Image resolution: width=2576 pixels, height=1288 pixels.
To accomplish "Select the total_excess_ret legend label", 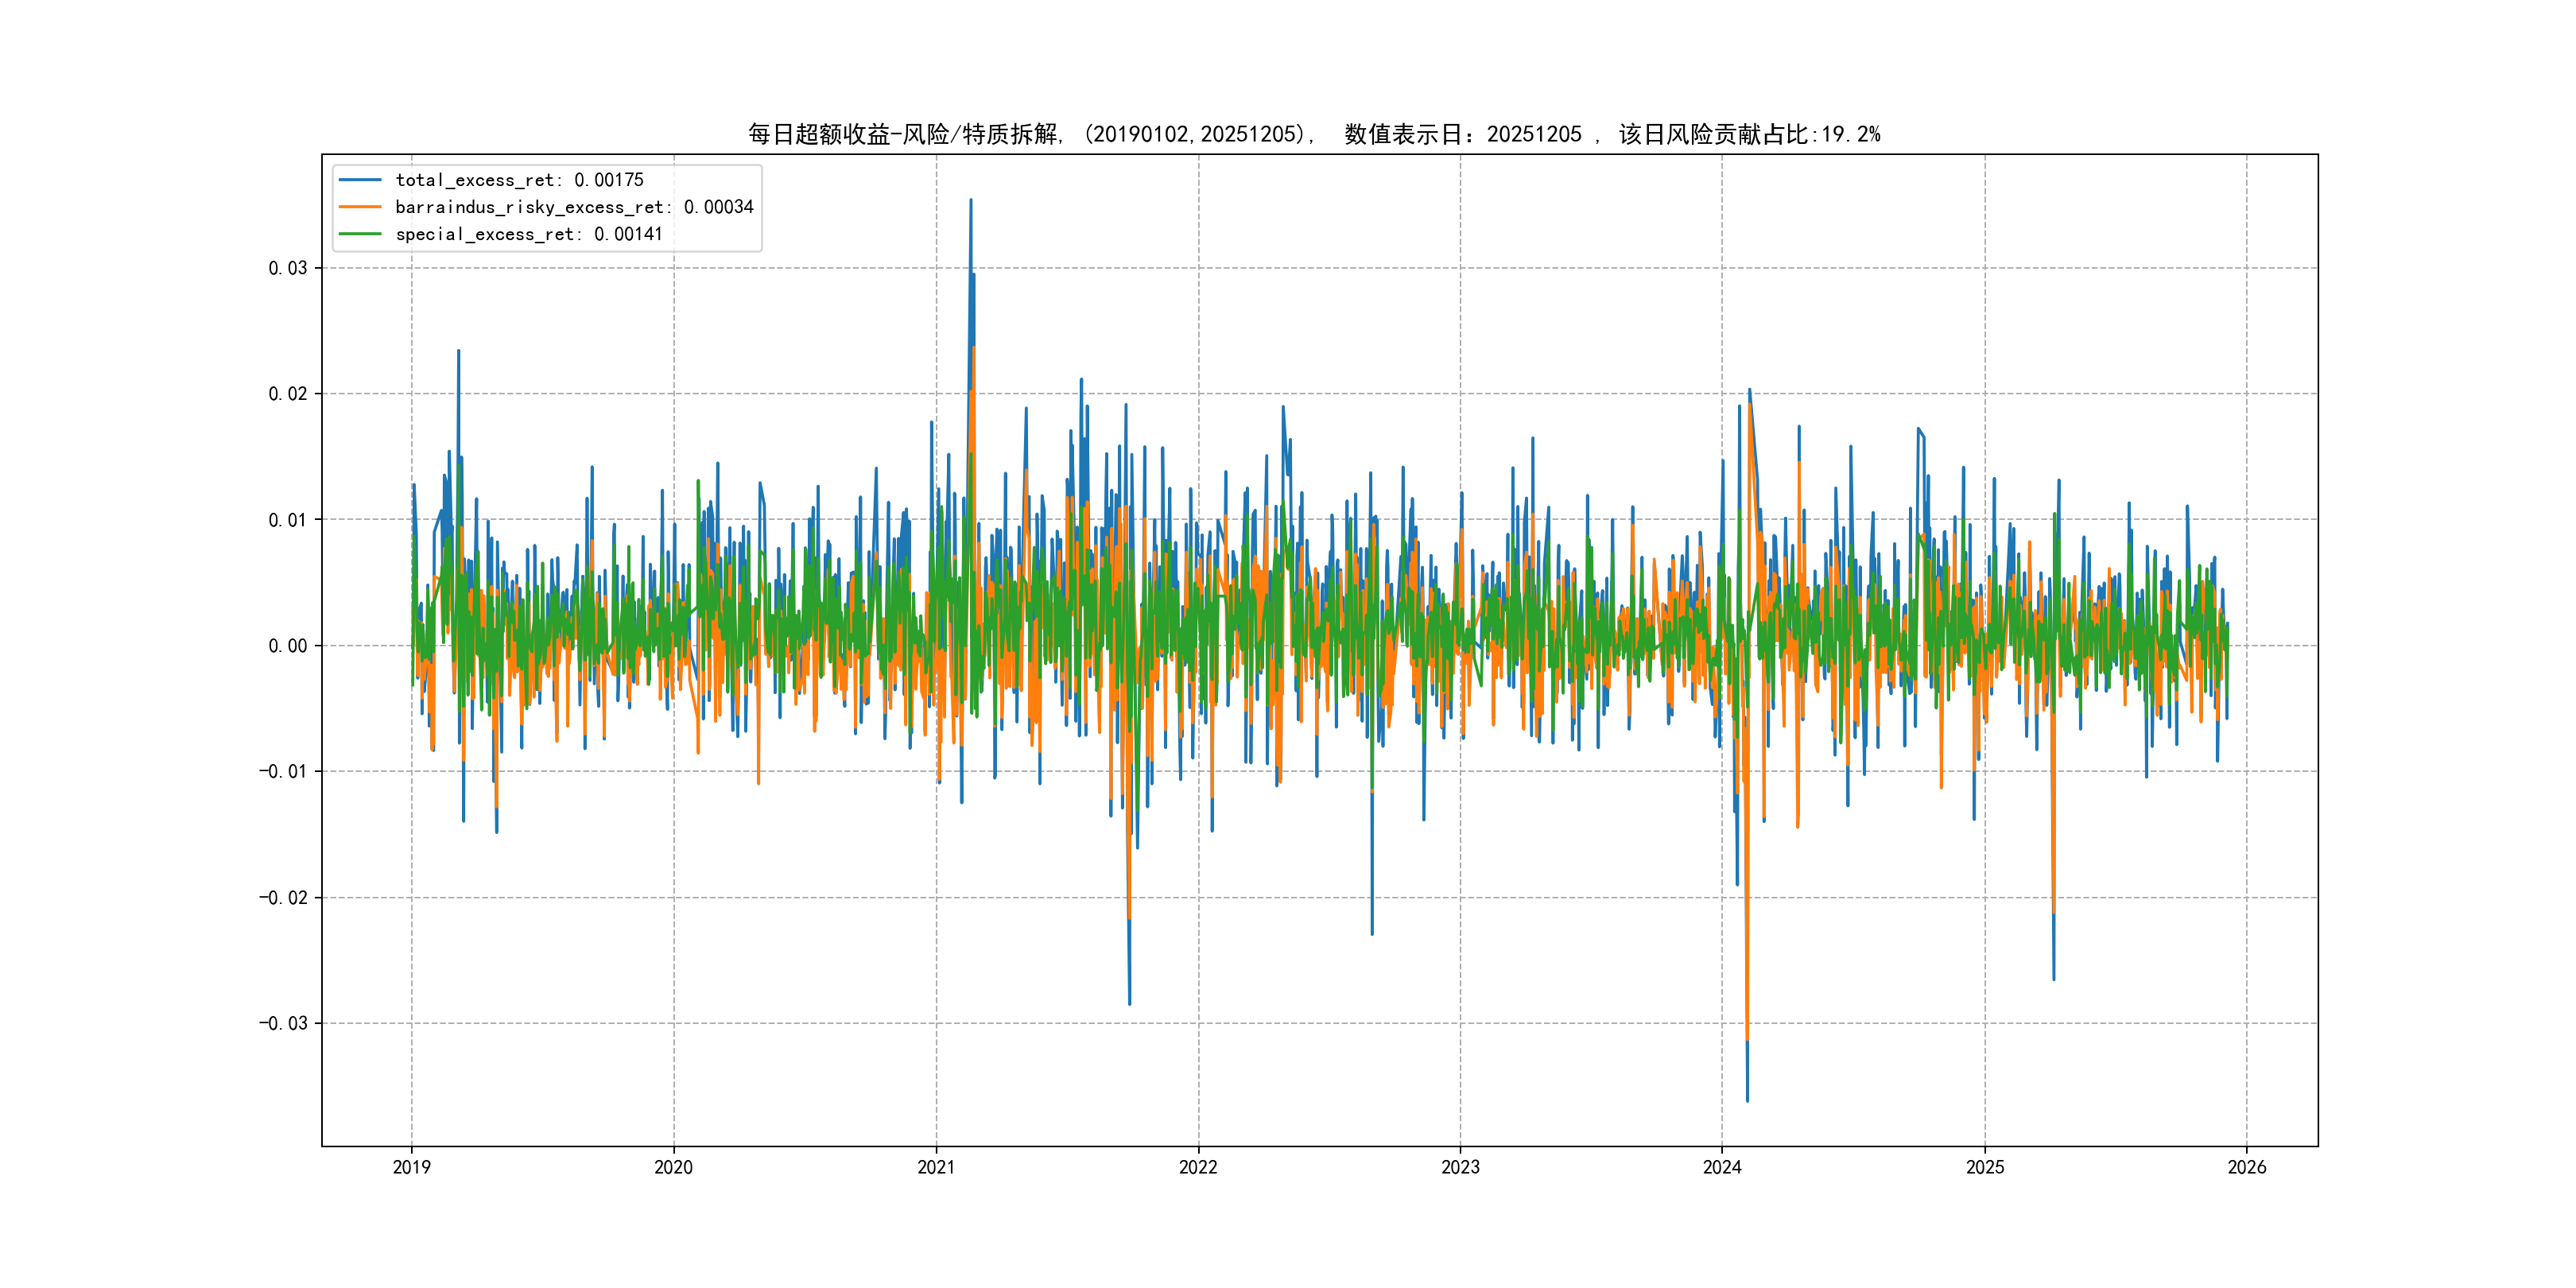I will click(519, 180).
